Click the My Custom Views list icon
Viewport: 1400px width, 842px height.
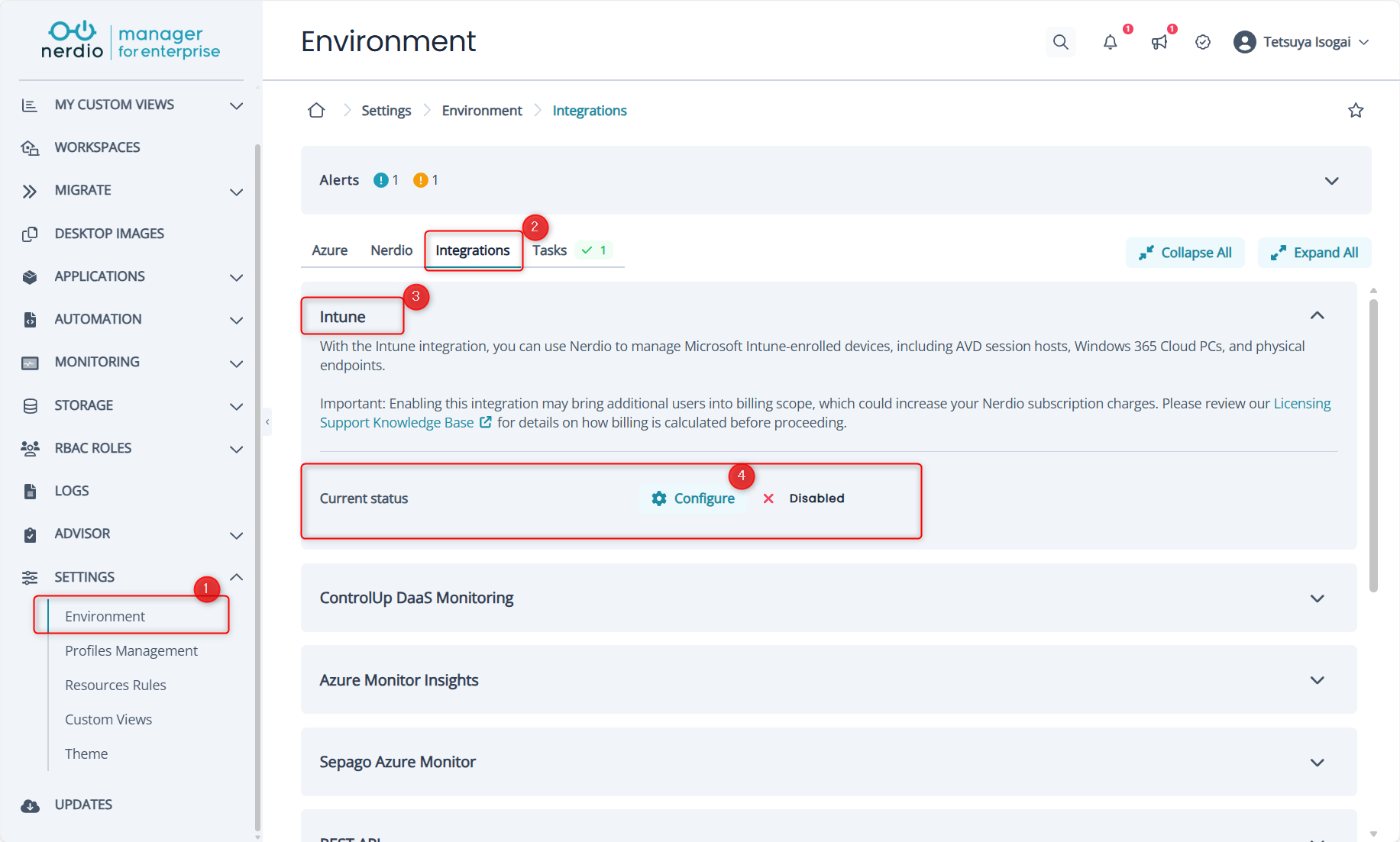coord(30,105)
